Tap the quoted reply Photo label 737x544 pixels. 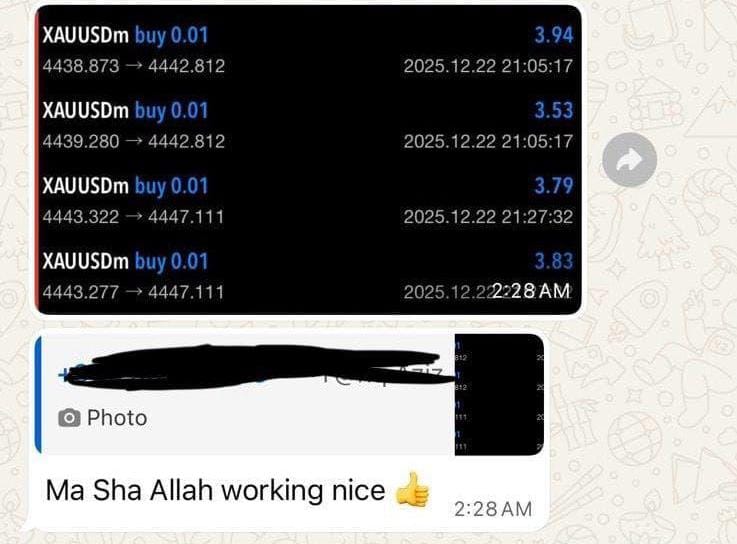coord(117,418)
